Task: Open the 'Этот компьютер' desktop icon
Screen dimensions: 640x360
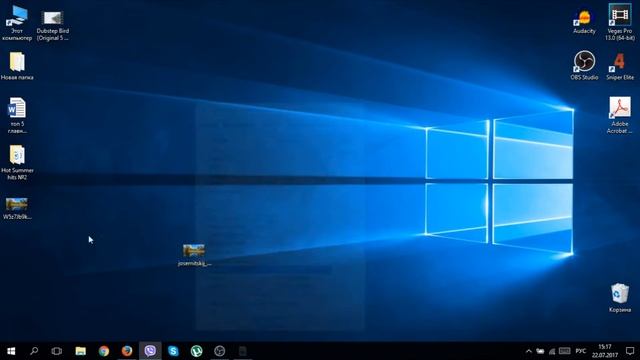Action: (17, 23)
